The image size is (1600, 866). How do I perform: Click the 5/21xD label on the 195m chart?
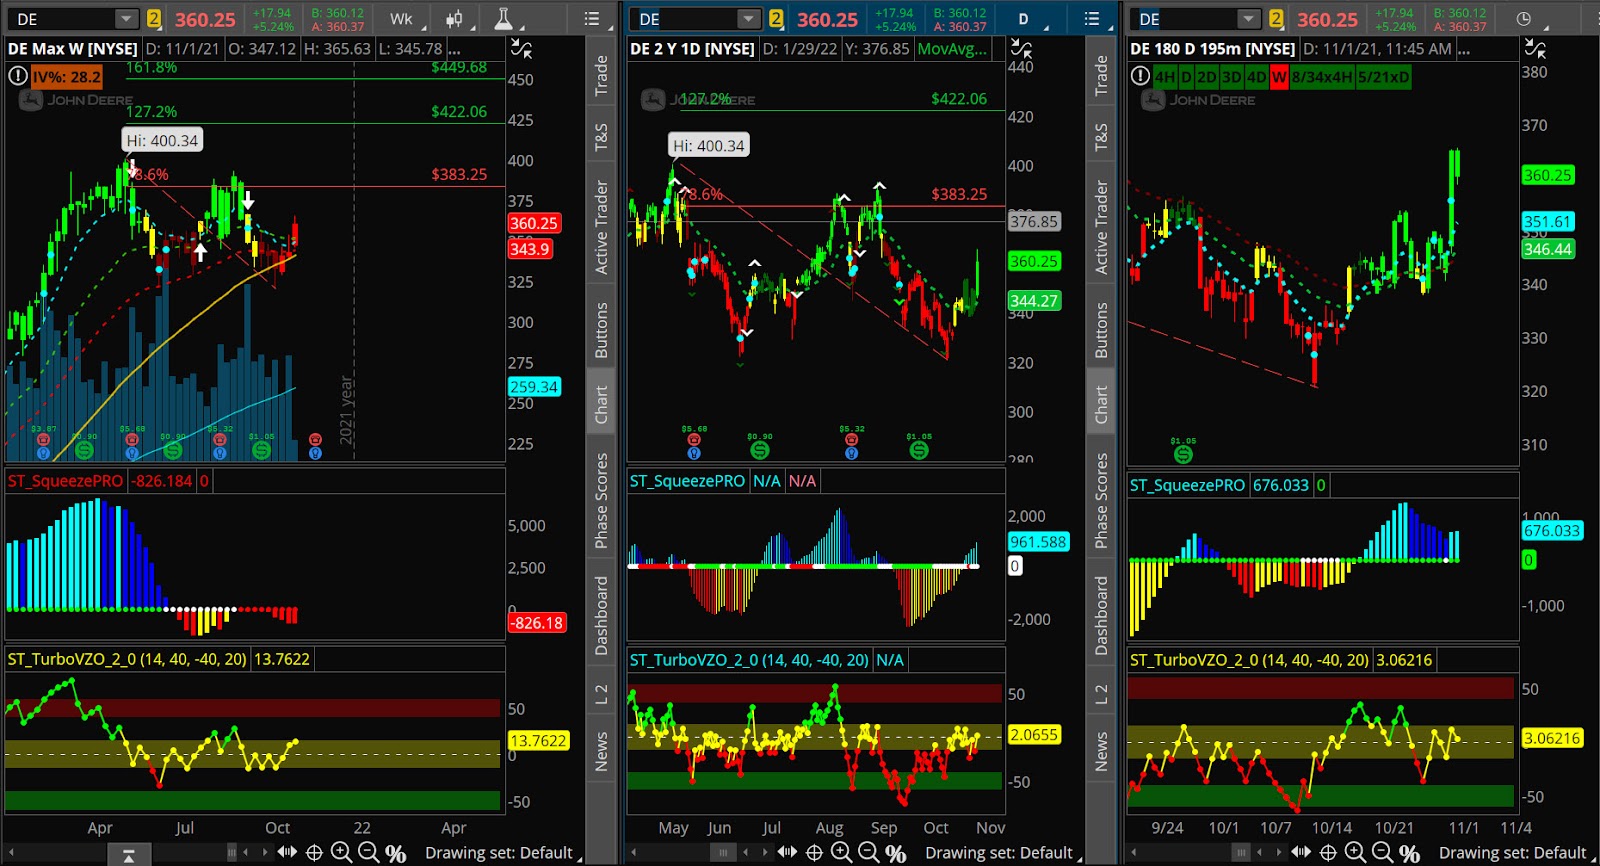pyautogui.click(x=1384, y=77)
